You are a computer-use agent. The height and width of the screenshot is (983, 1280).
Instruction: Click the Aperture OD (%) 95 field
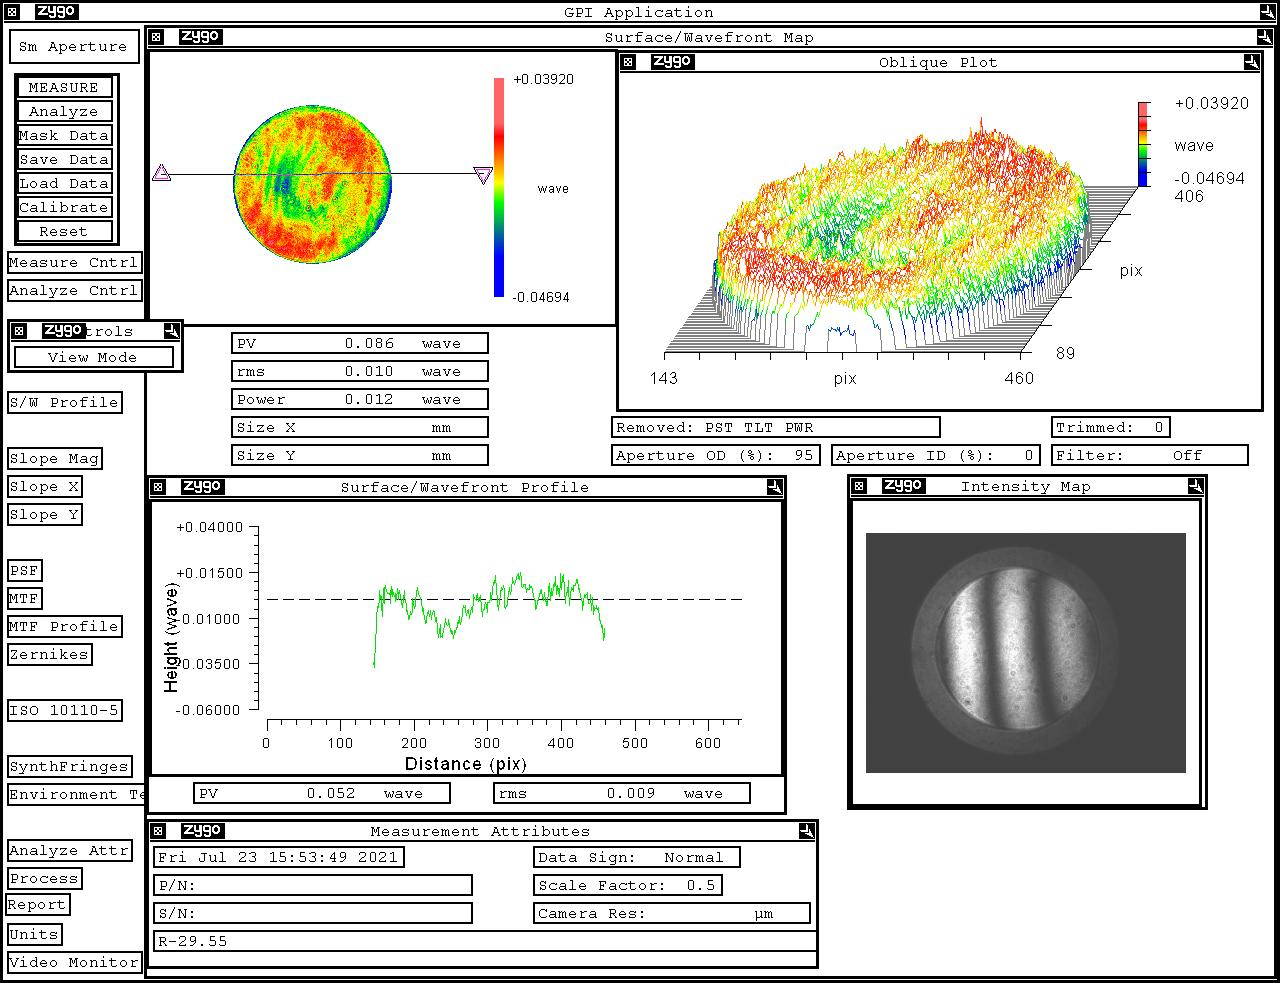716,455
